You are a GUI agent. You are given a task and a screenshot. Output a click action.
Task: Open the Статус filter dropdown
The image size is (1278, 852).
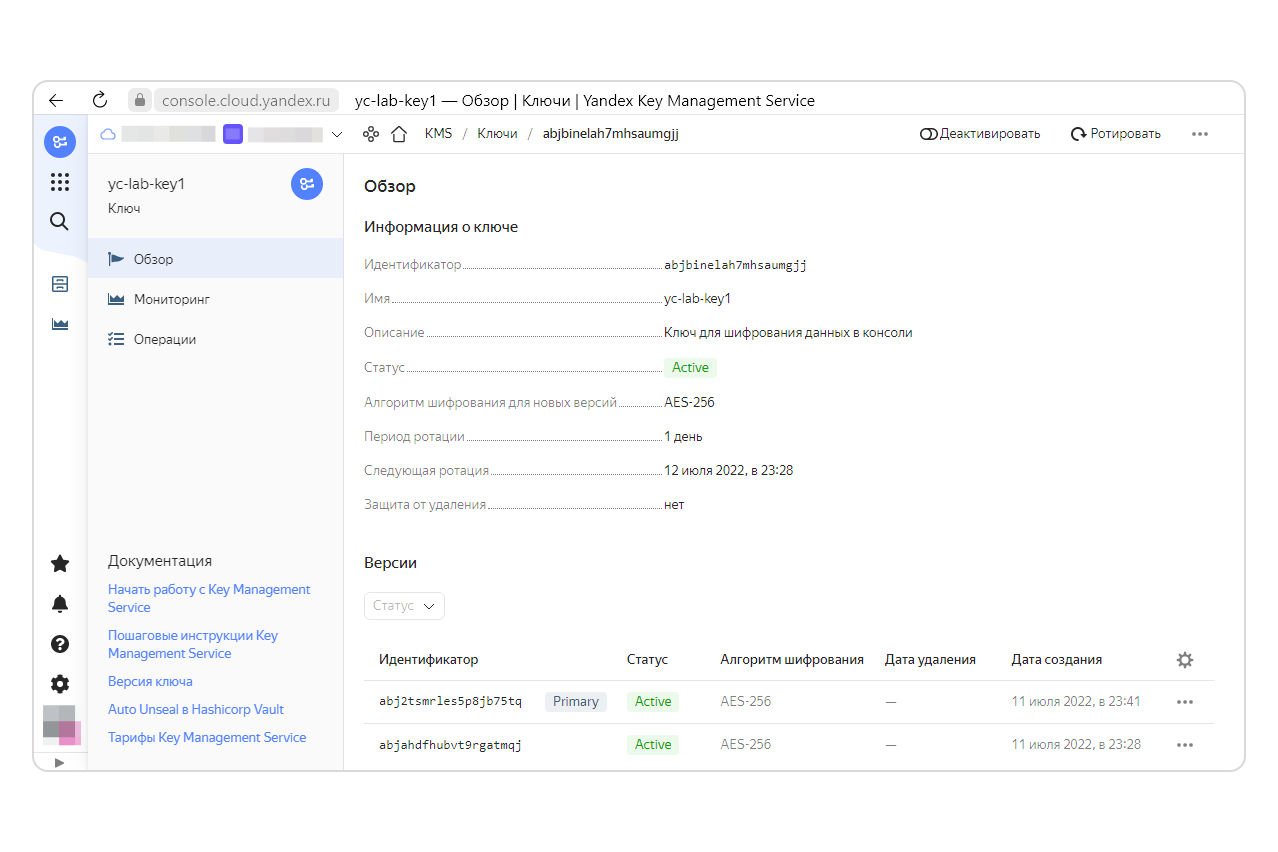(404, 606)
